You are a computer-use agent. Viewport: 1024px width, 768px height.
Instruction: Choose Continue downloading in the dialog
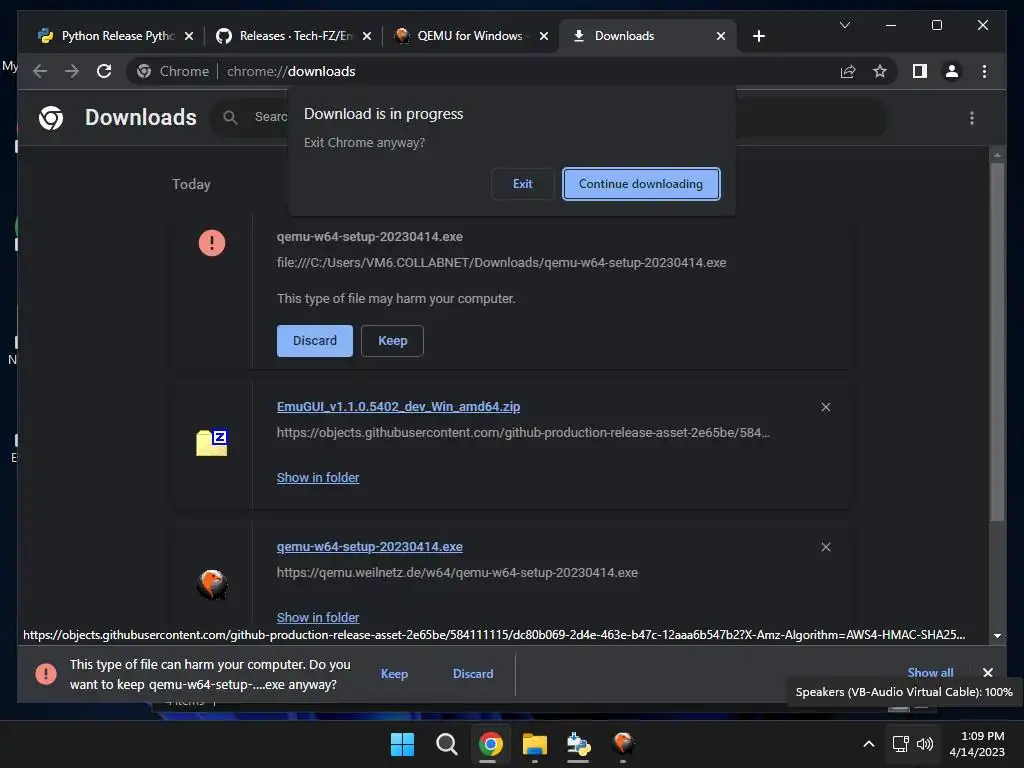tap(641, 184)
